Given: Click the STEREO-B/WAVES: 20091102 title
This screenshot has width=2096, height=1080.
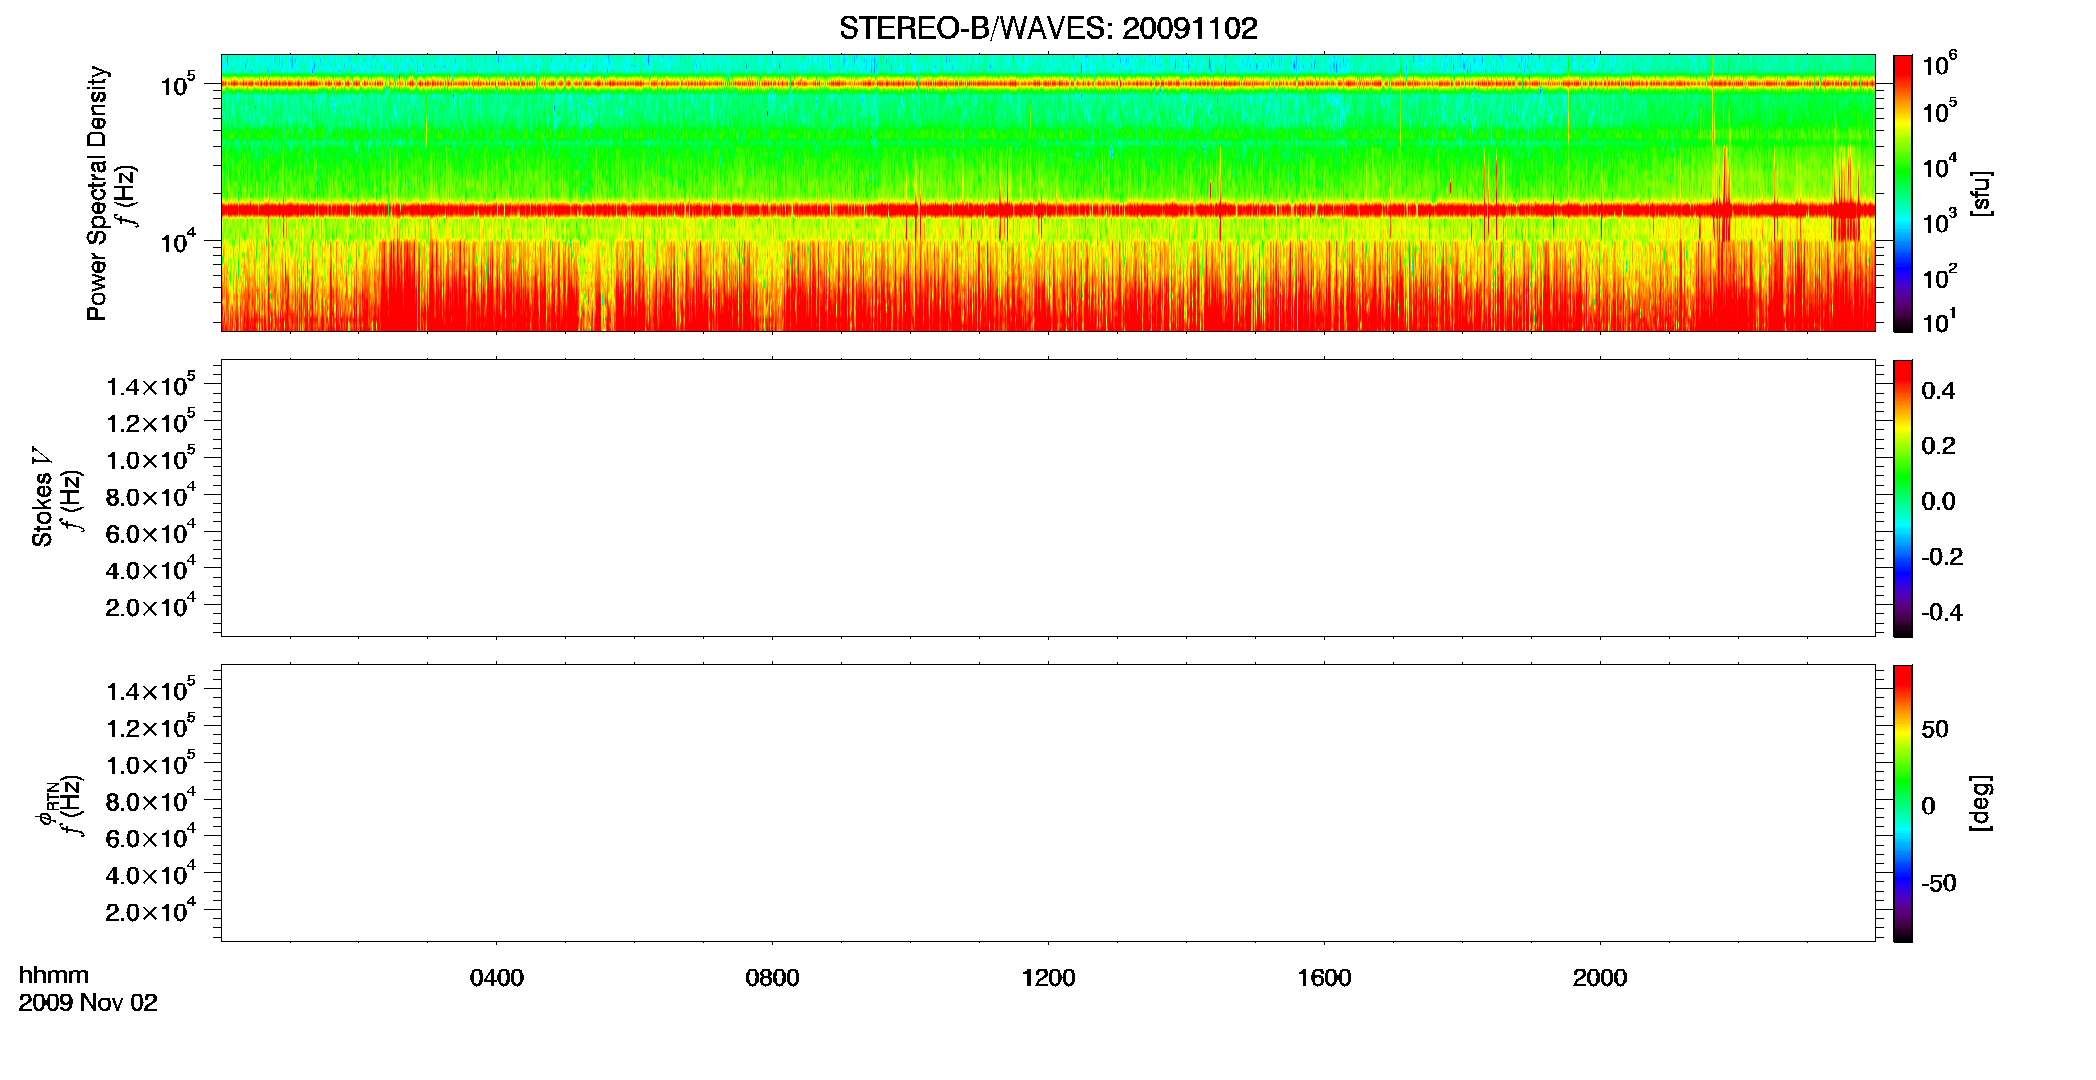Looking at the screenshot, I should click(x=1048, y=28).
